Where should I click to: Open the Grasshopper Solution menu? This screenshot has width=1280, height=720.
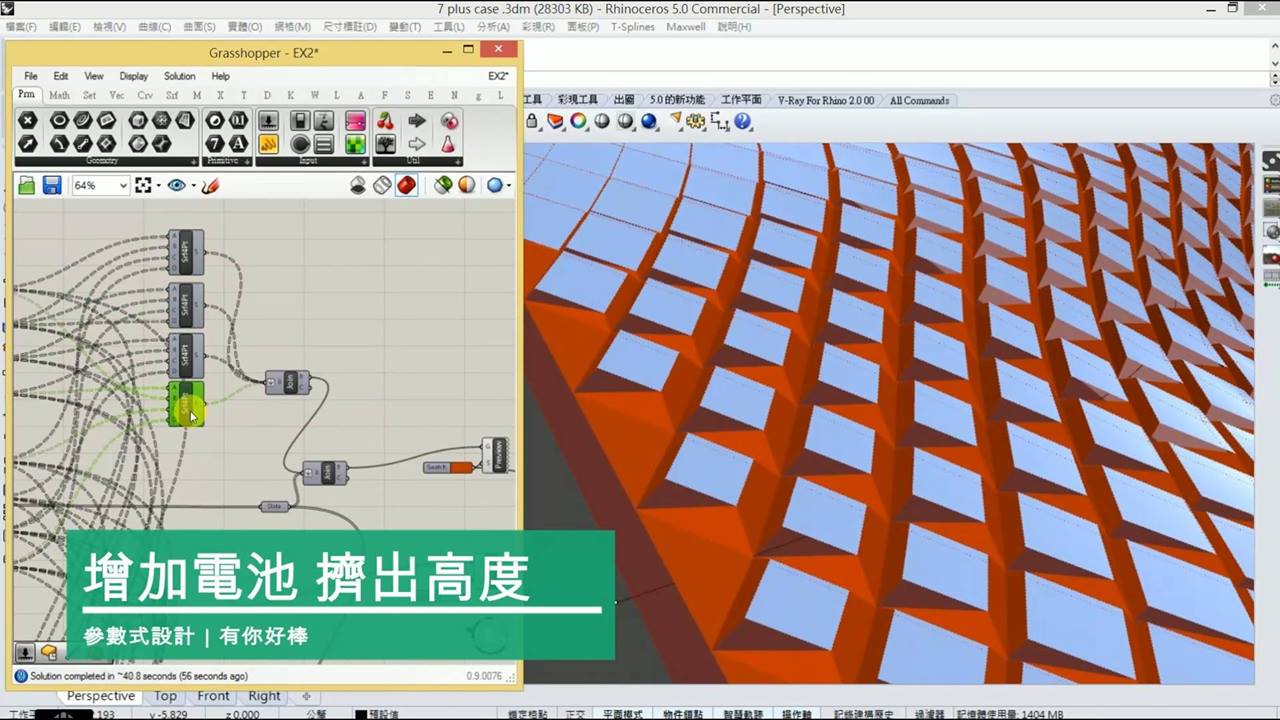coord(180,76)
